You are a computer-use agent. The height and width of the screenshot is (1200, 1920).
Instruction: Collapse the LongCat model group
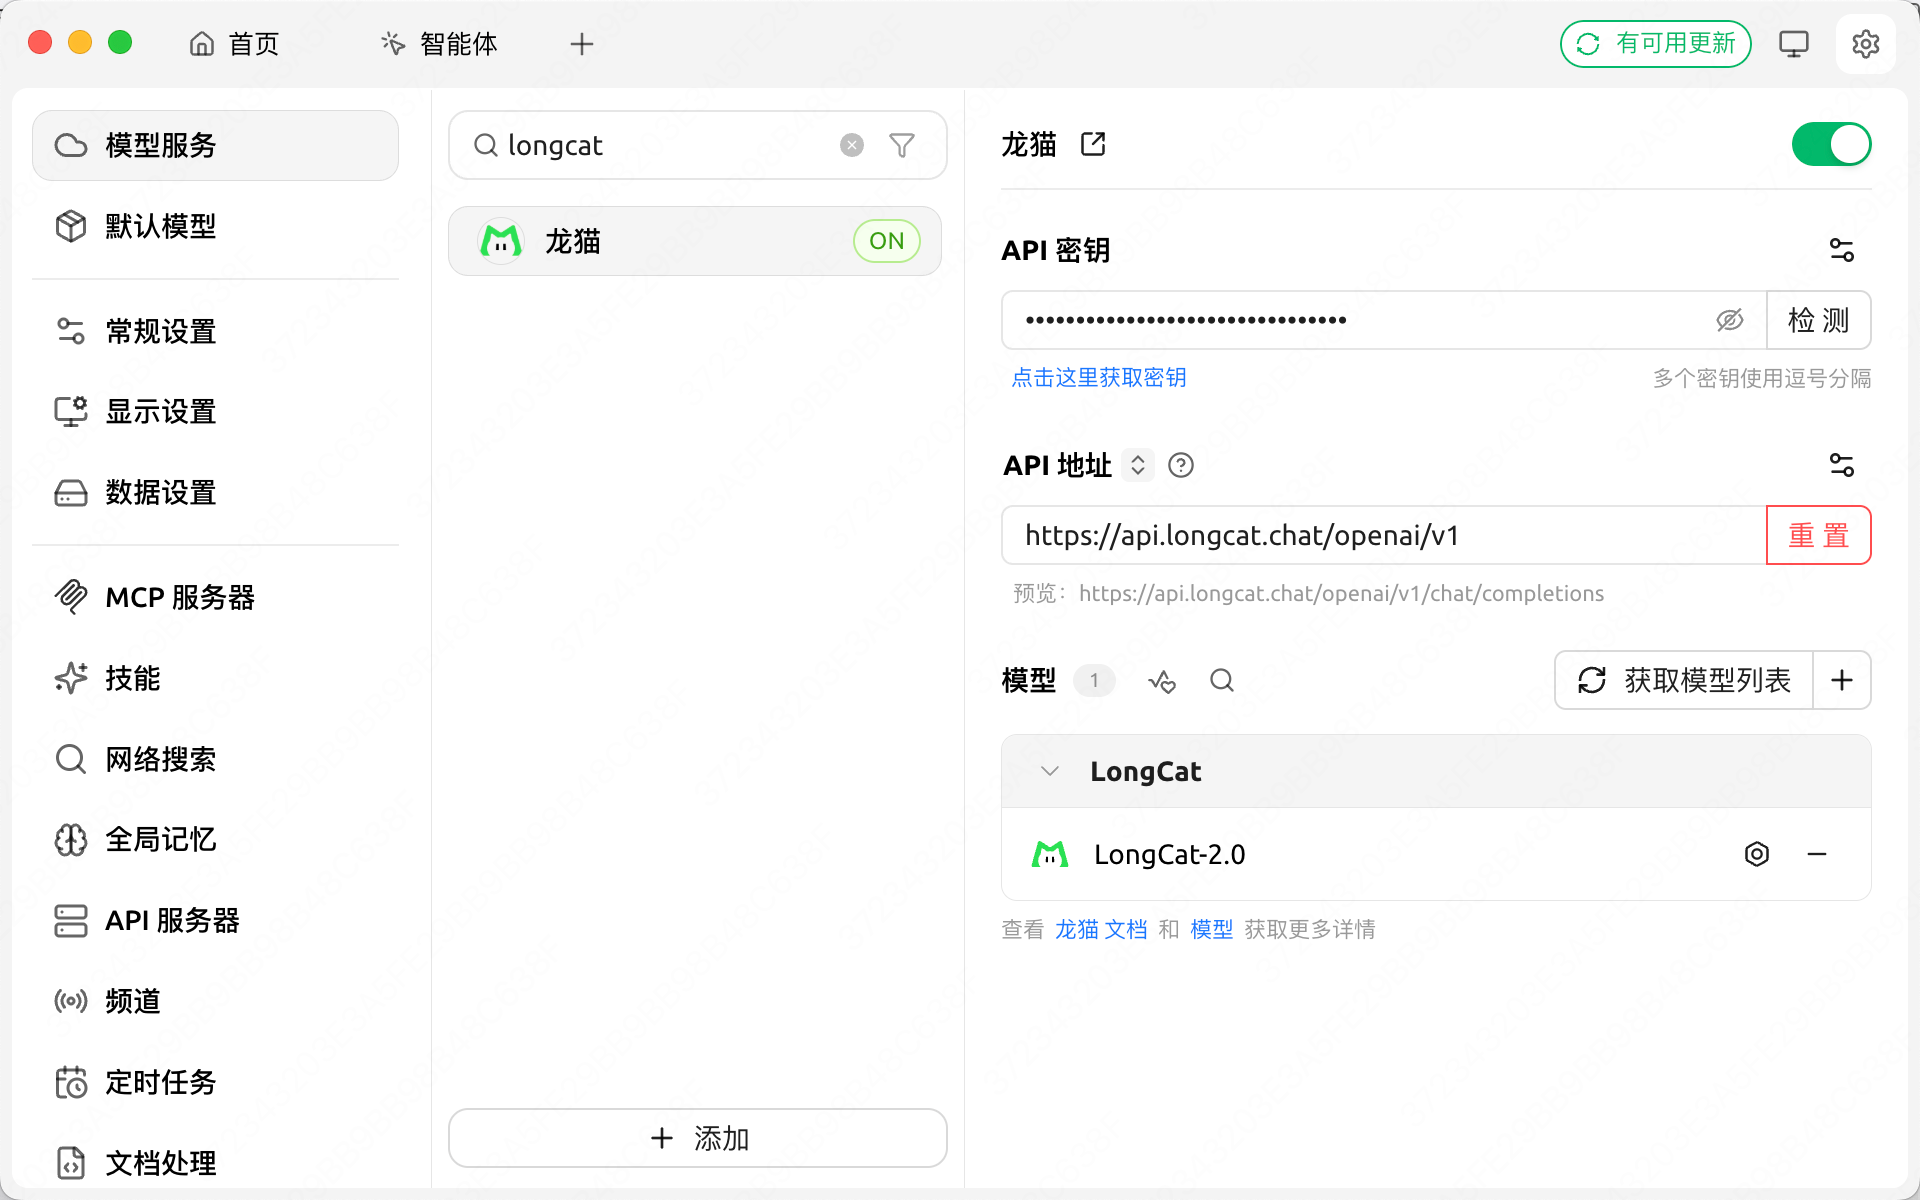[x=1050, y=771]
